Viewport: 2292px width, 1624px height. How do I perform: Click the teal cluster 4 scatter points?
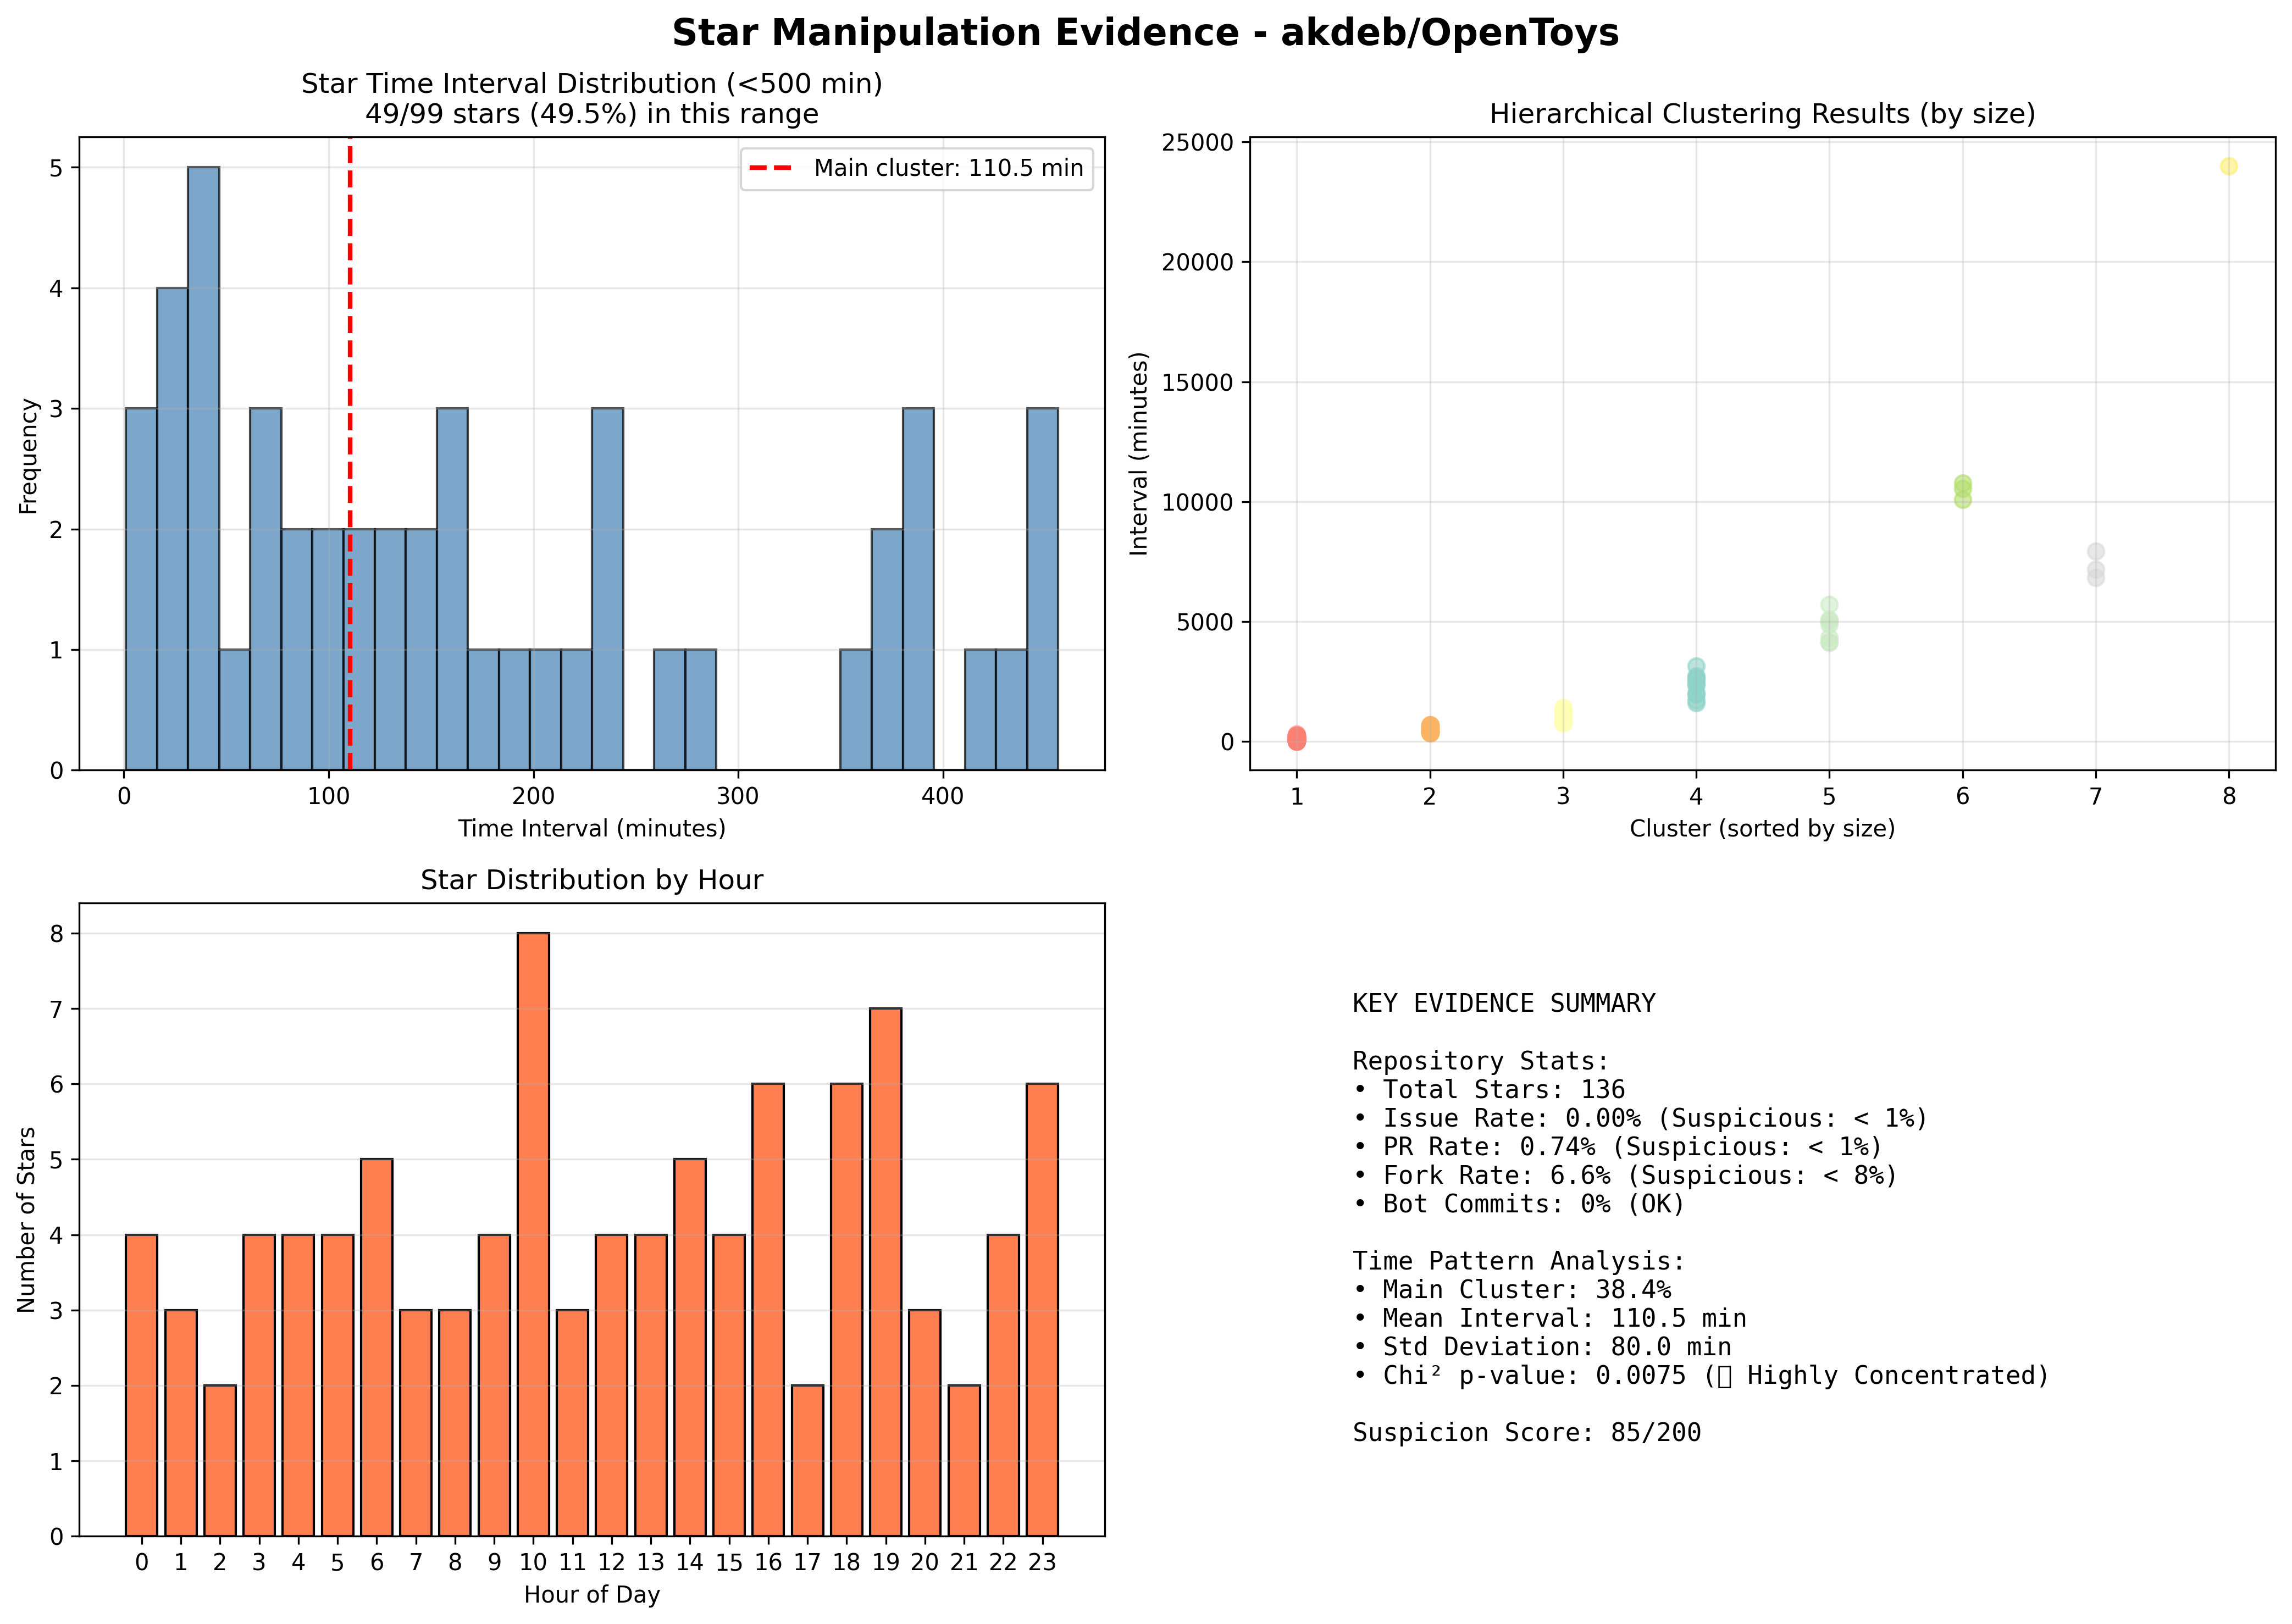pyautogui.click(x=1696, y=685)
